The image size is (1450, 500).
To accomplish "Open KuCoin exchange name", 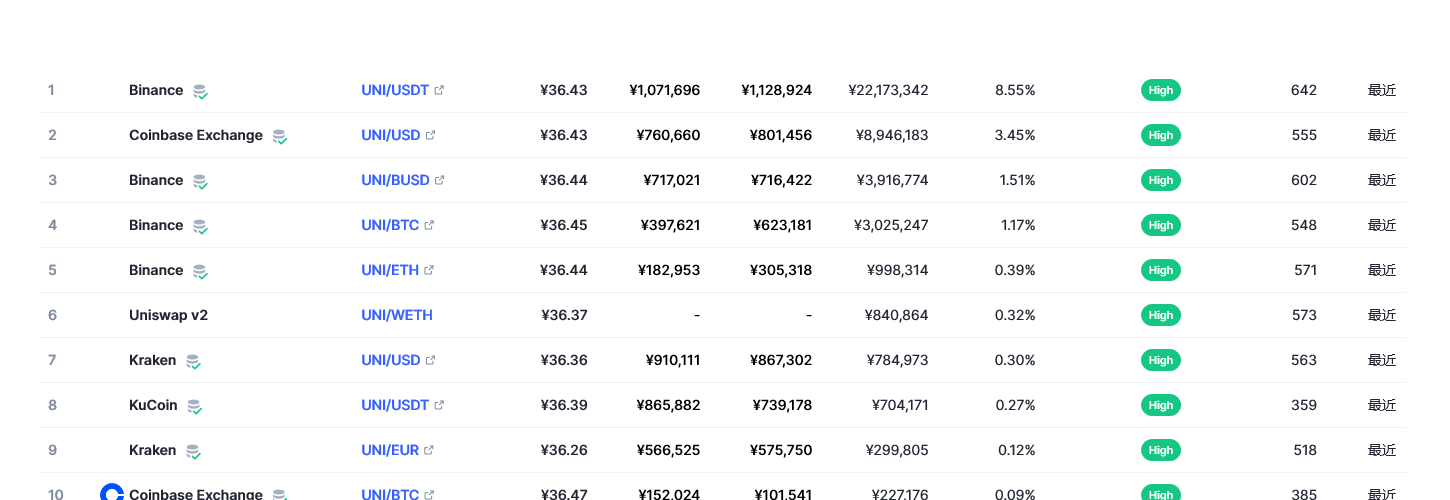I will (153, 405).
